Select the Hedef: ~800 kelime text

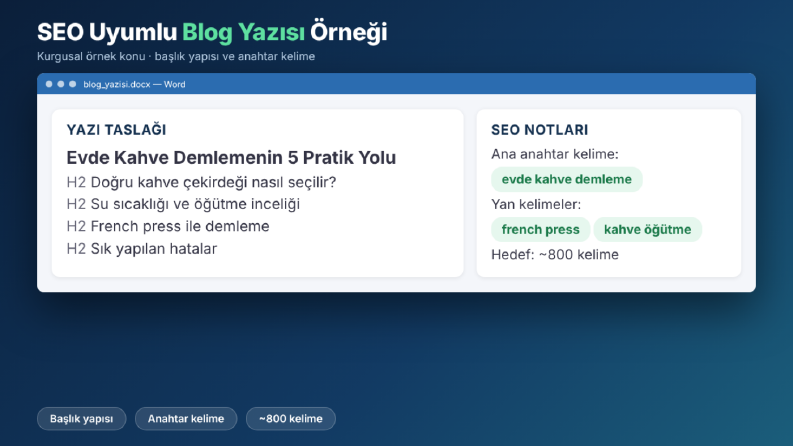click(555, 254)
